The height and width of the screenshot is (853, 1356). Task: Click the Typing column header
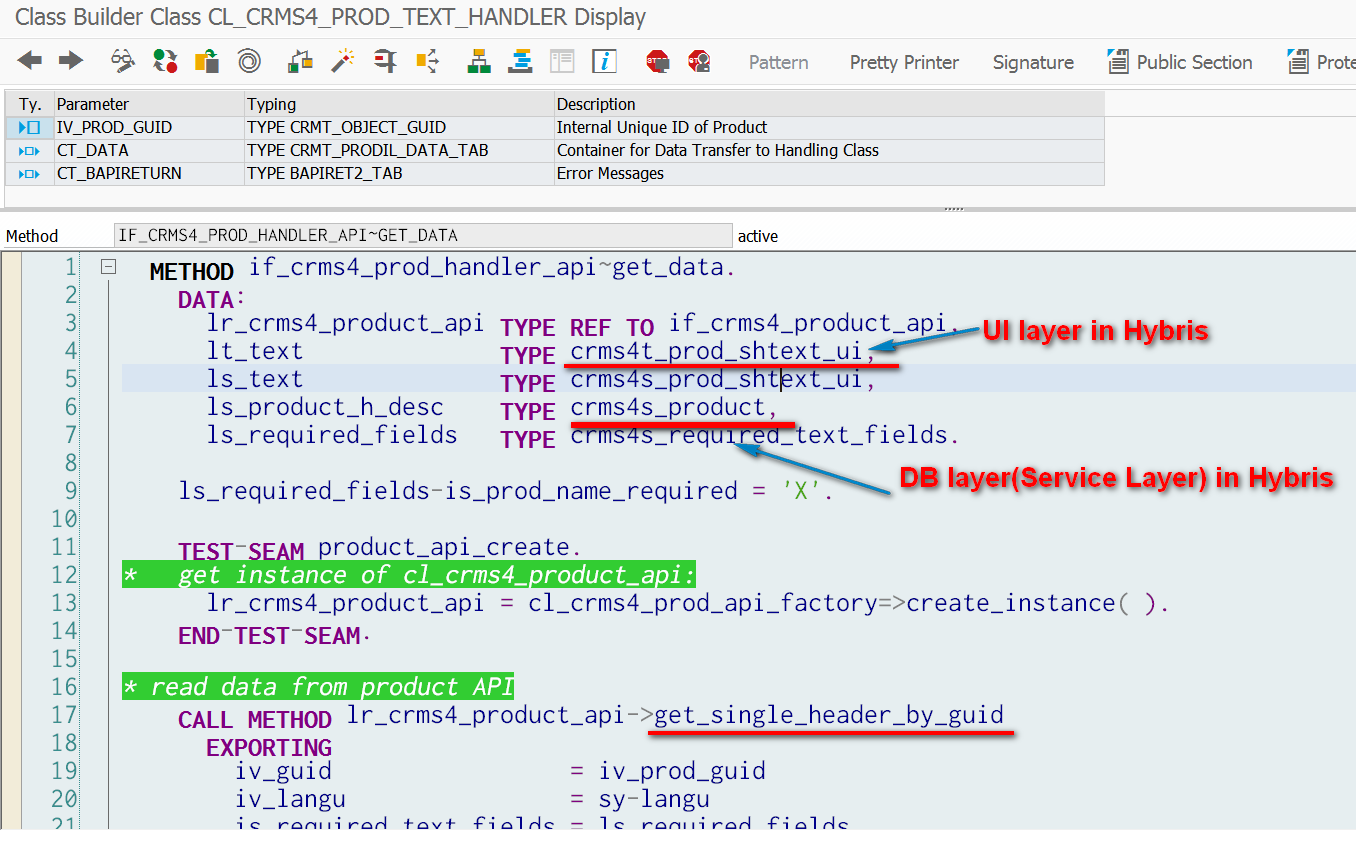(x=272, y=104)
